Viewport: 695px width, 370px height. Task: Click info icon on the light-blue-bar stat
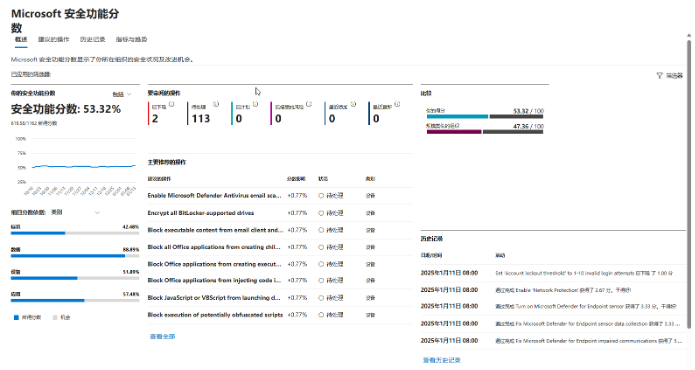pos(353,104)
